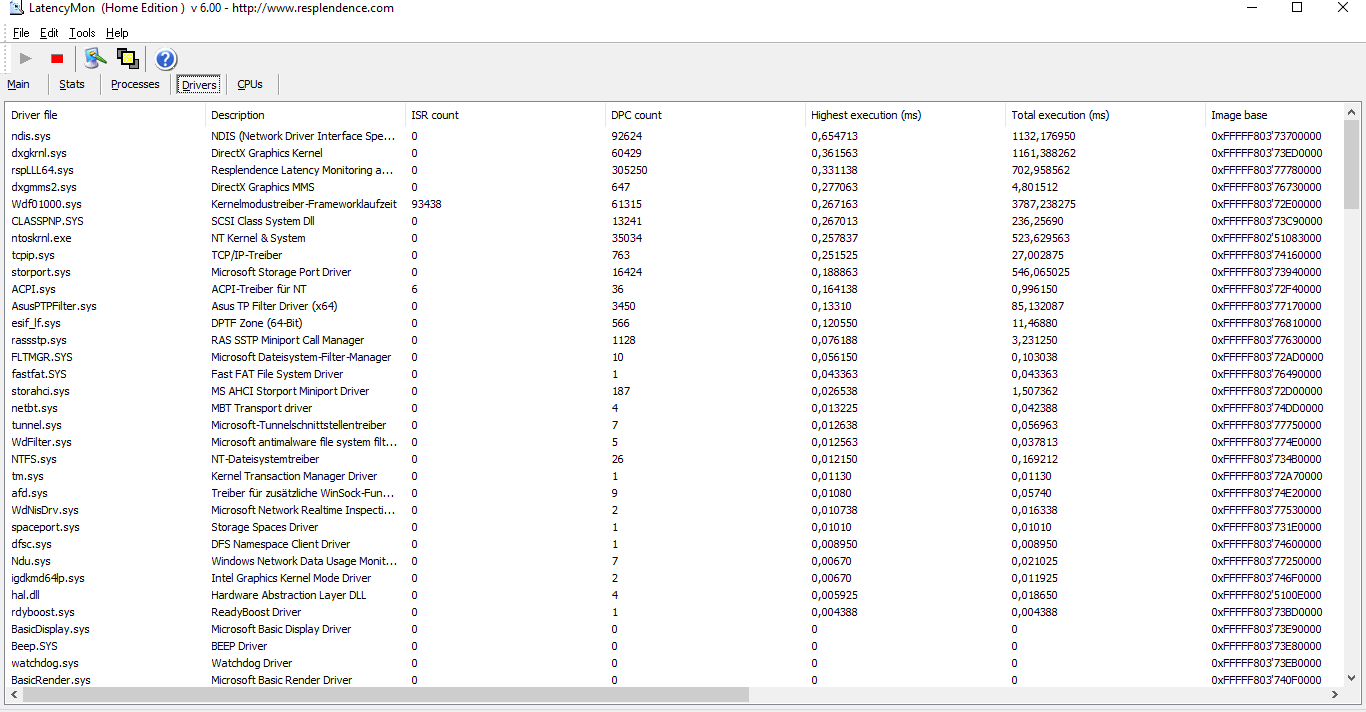The image size is (1366, 712).
Task: Select the Wdf01000.sys driver row
Action: (674, 204)
